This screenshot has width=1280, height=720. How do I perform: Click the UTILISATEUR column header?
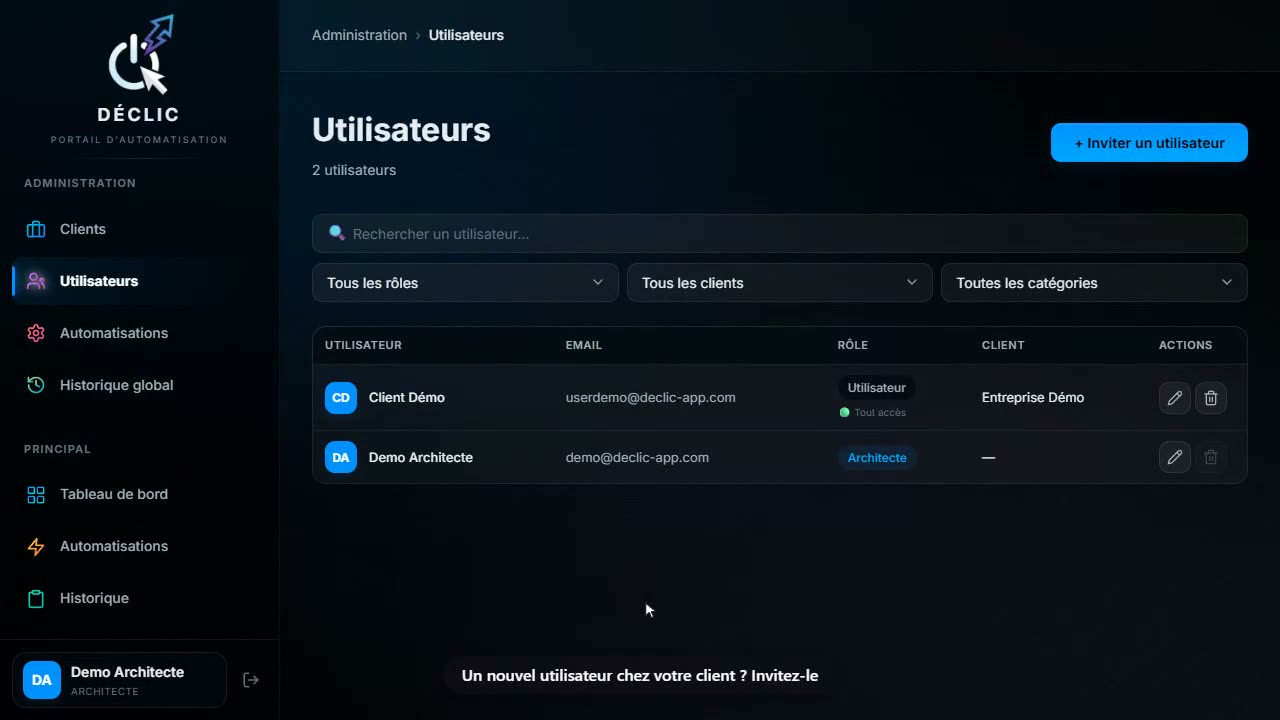[363, 345]
